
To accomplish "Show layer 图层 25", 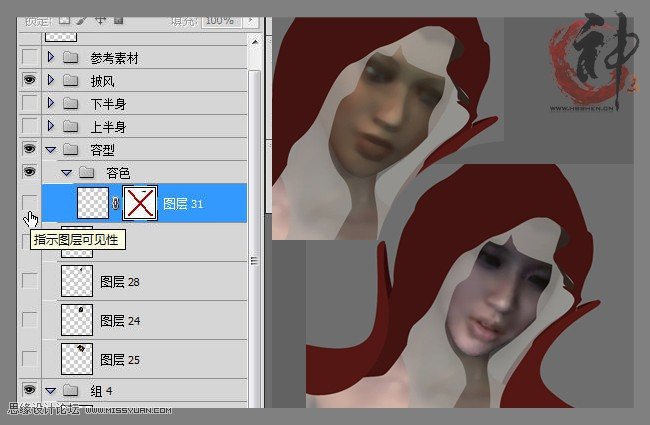I will (x=29, y=358).
